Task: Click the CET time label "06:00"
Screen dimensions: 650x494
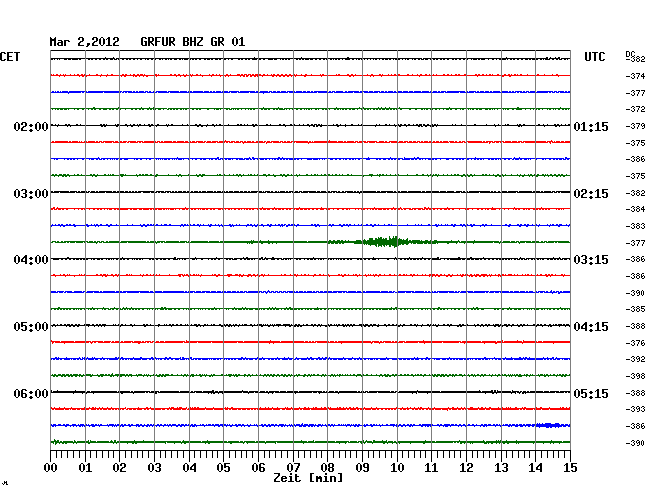Action: (31, 393)
